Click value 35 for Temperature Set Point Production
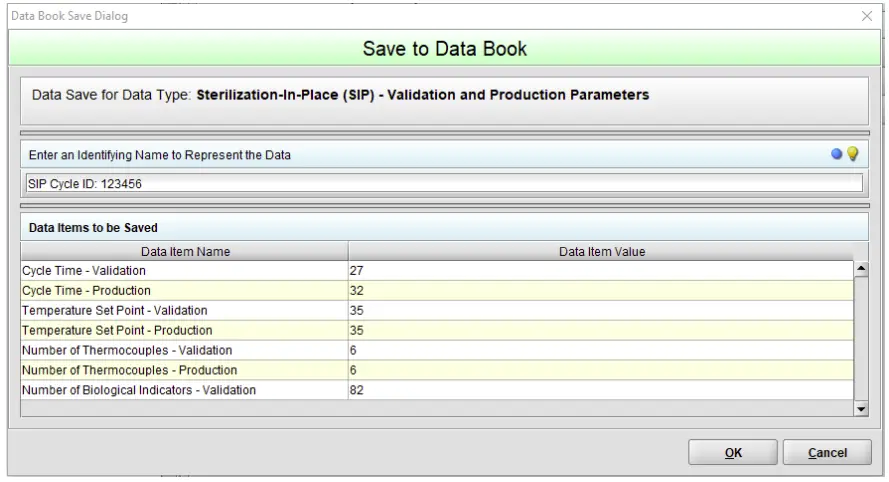 [356, 330]
